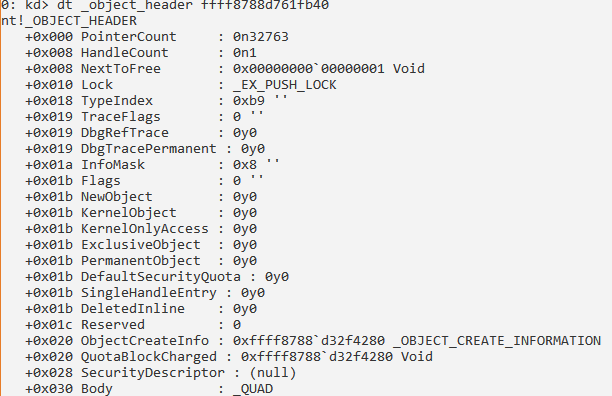Click the HandleCount field name
612x396 pixels.
tap(125, 53)
